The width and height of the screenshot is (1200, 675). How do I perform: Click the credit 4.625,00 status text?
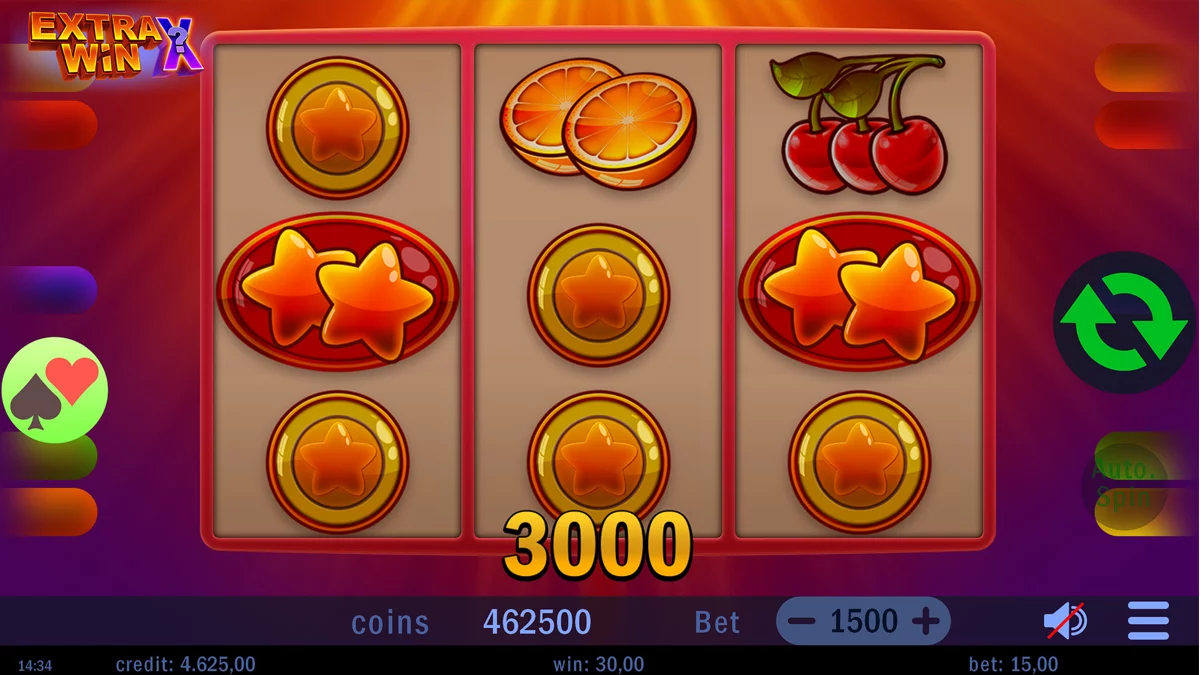click(185, 664)
